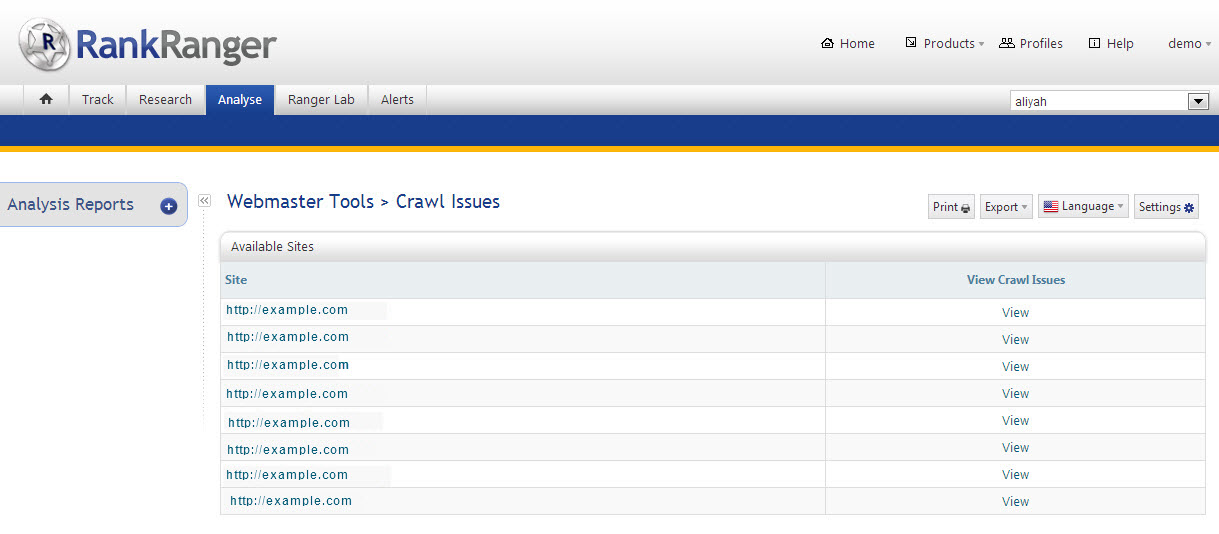Image resolution: width=1219 pixels, height=534 pixels.
Task: Select the Alerts tab
Action: (x=397, y=100)
